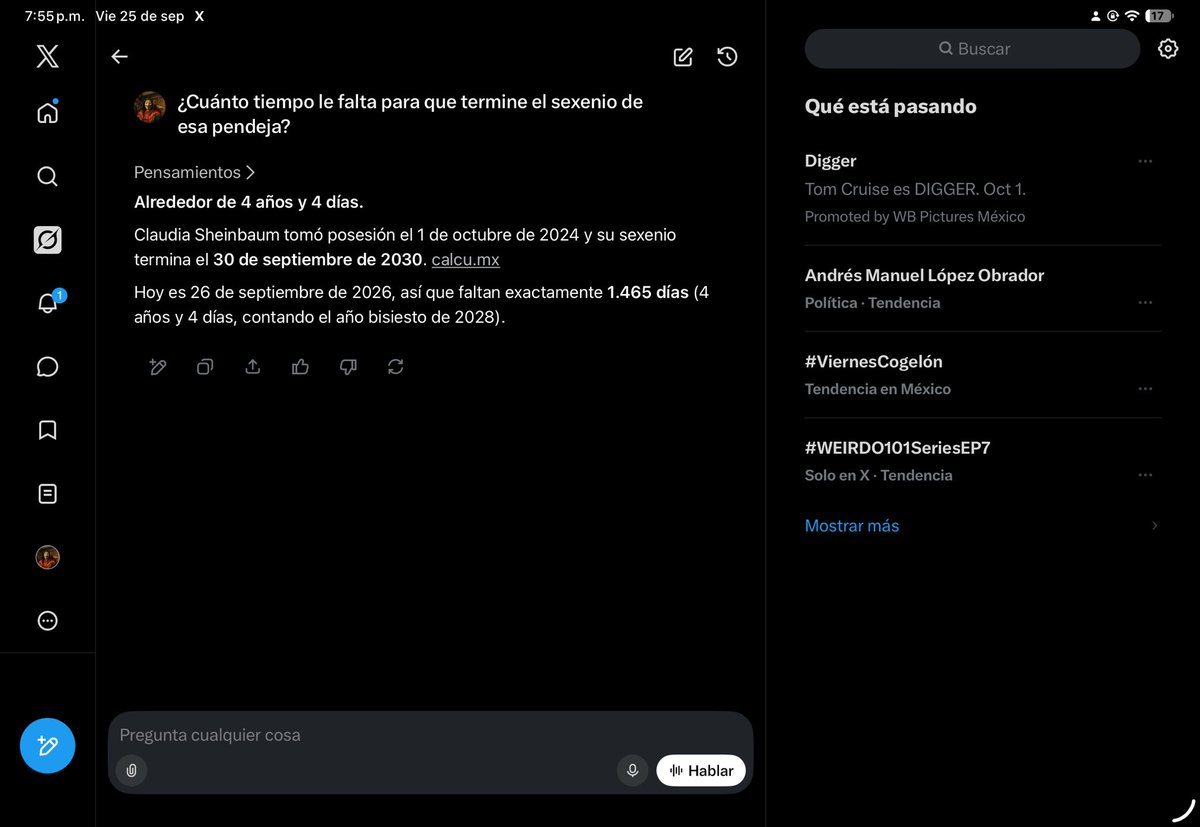Screen dimensions: 1200x827
Task: Open Bookmarks icon in sidebar
Action: 47,430
